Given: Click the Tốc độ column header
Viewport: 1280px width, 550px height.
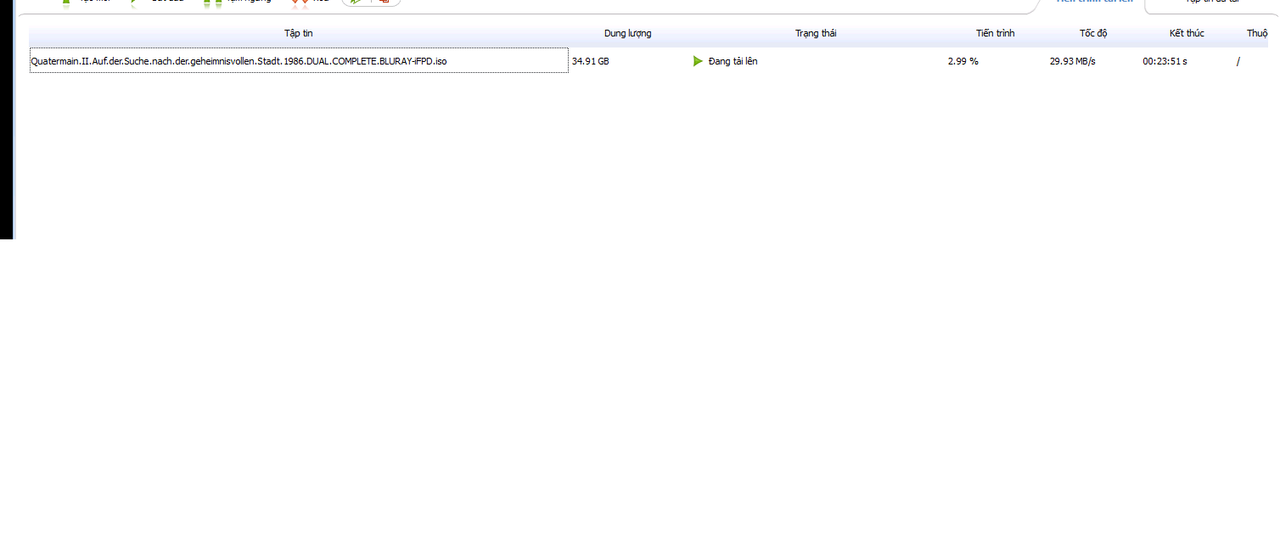Looking at the screenshot, I should (x=1093, y=33).
